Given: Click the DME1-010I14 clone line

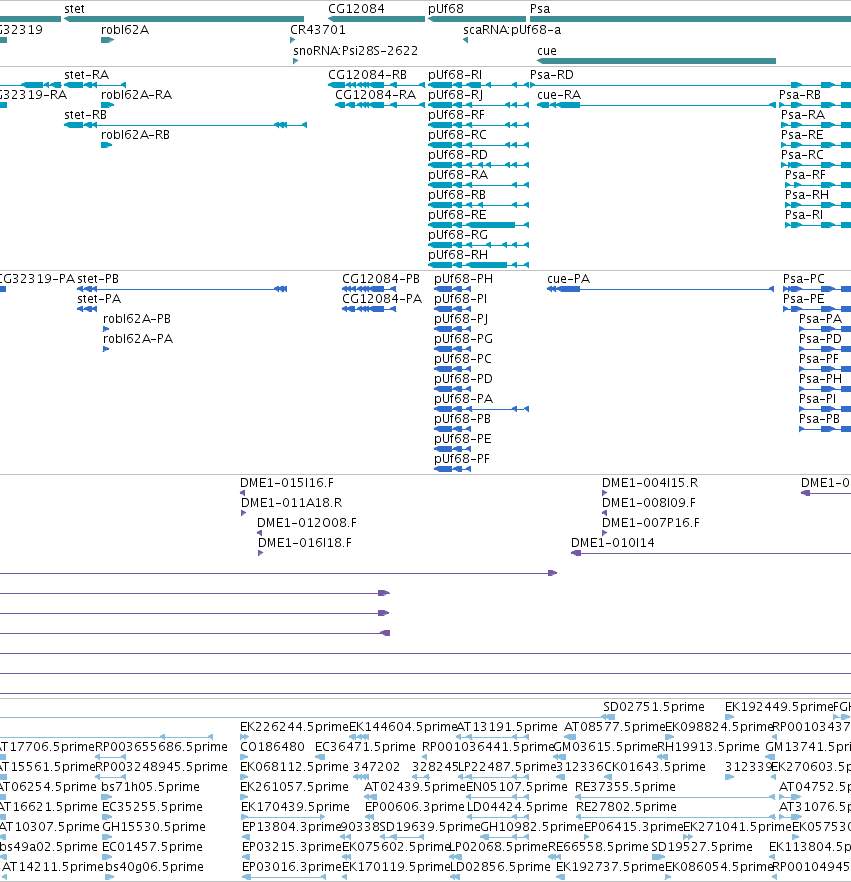Looking at the screenshot, I should click(x=711, y=553).
